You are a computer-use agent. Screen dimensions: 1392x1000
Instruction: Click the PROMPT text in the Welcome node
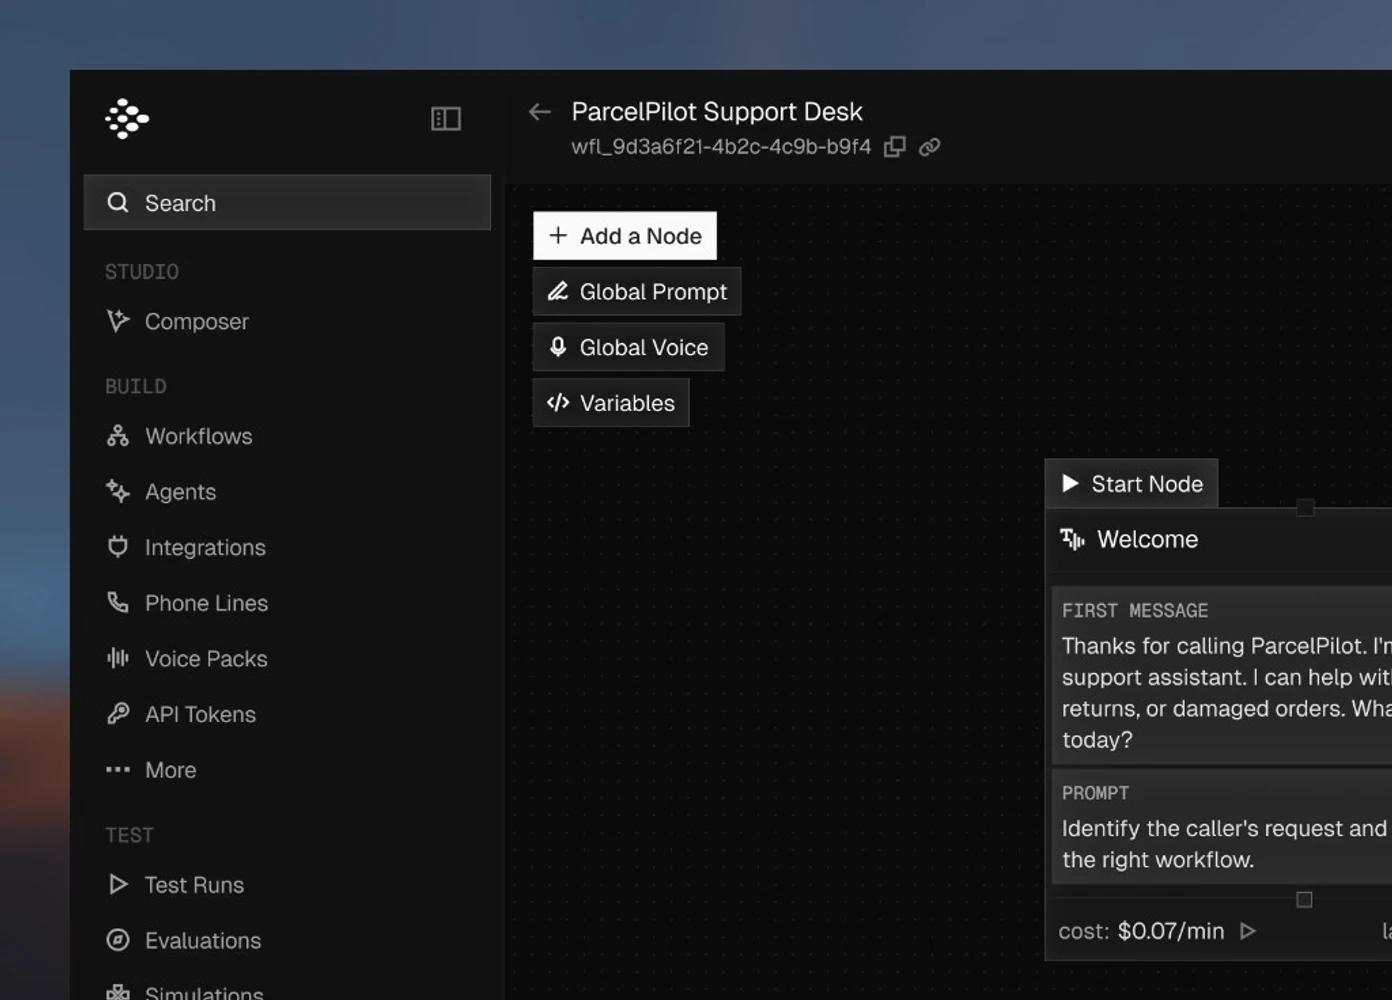coord(1222,826)
